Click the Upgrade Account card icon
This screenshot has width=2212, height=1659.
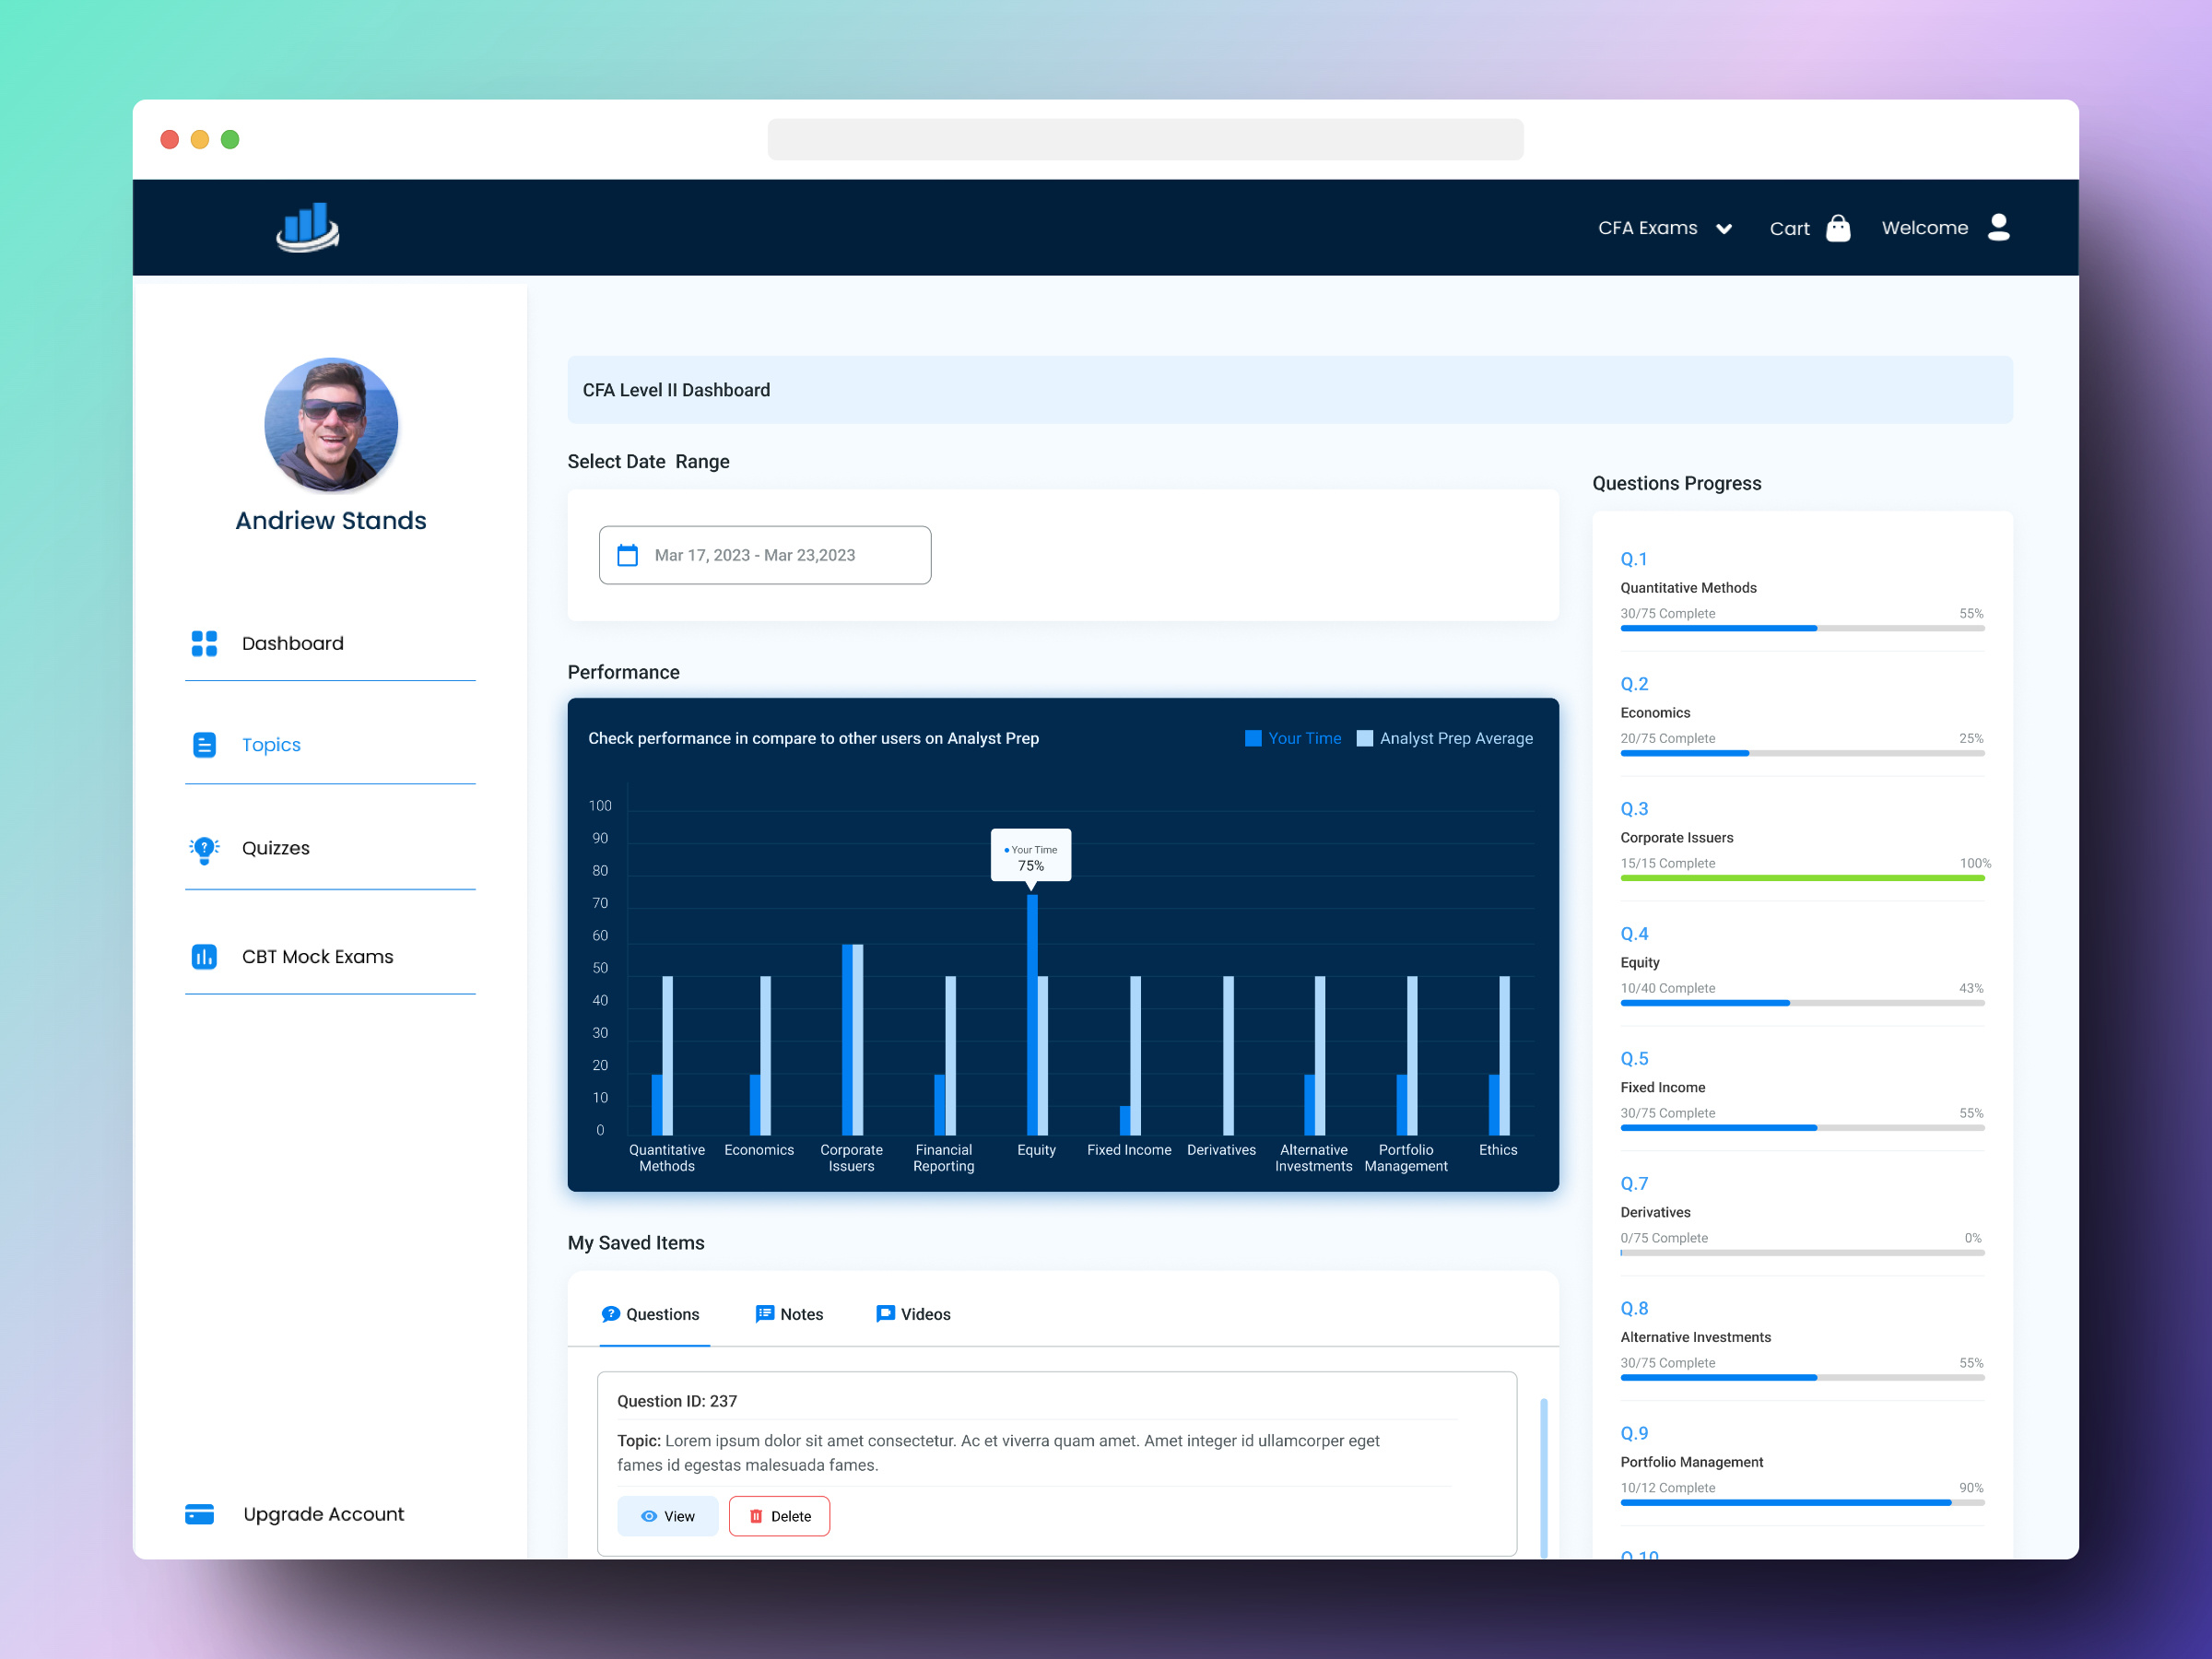click(x=200, y=1514)
